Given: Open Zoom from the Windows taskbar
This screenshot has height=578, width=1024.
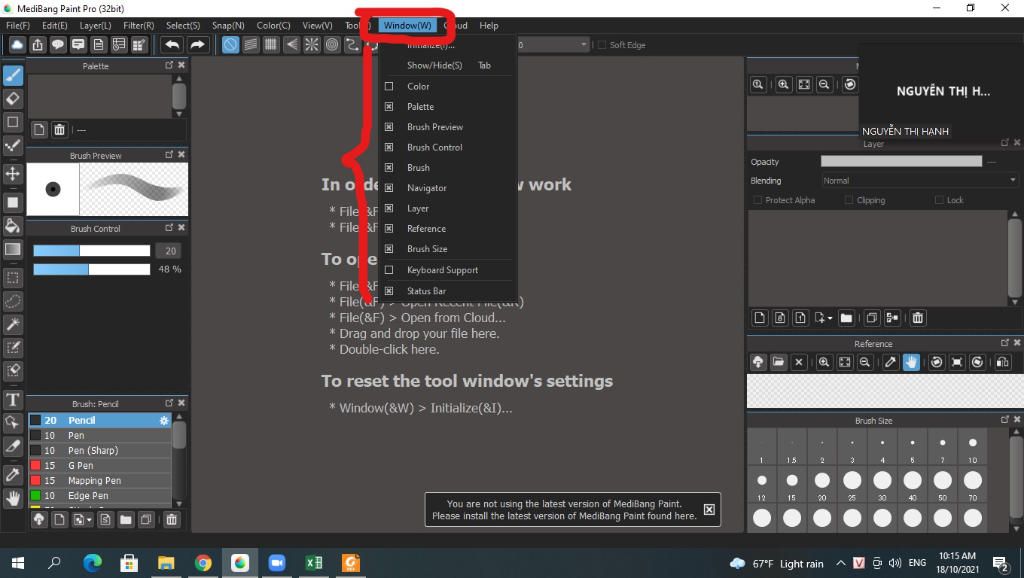Looking at the screenshot, I should click(277, 563).
